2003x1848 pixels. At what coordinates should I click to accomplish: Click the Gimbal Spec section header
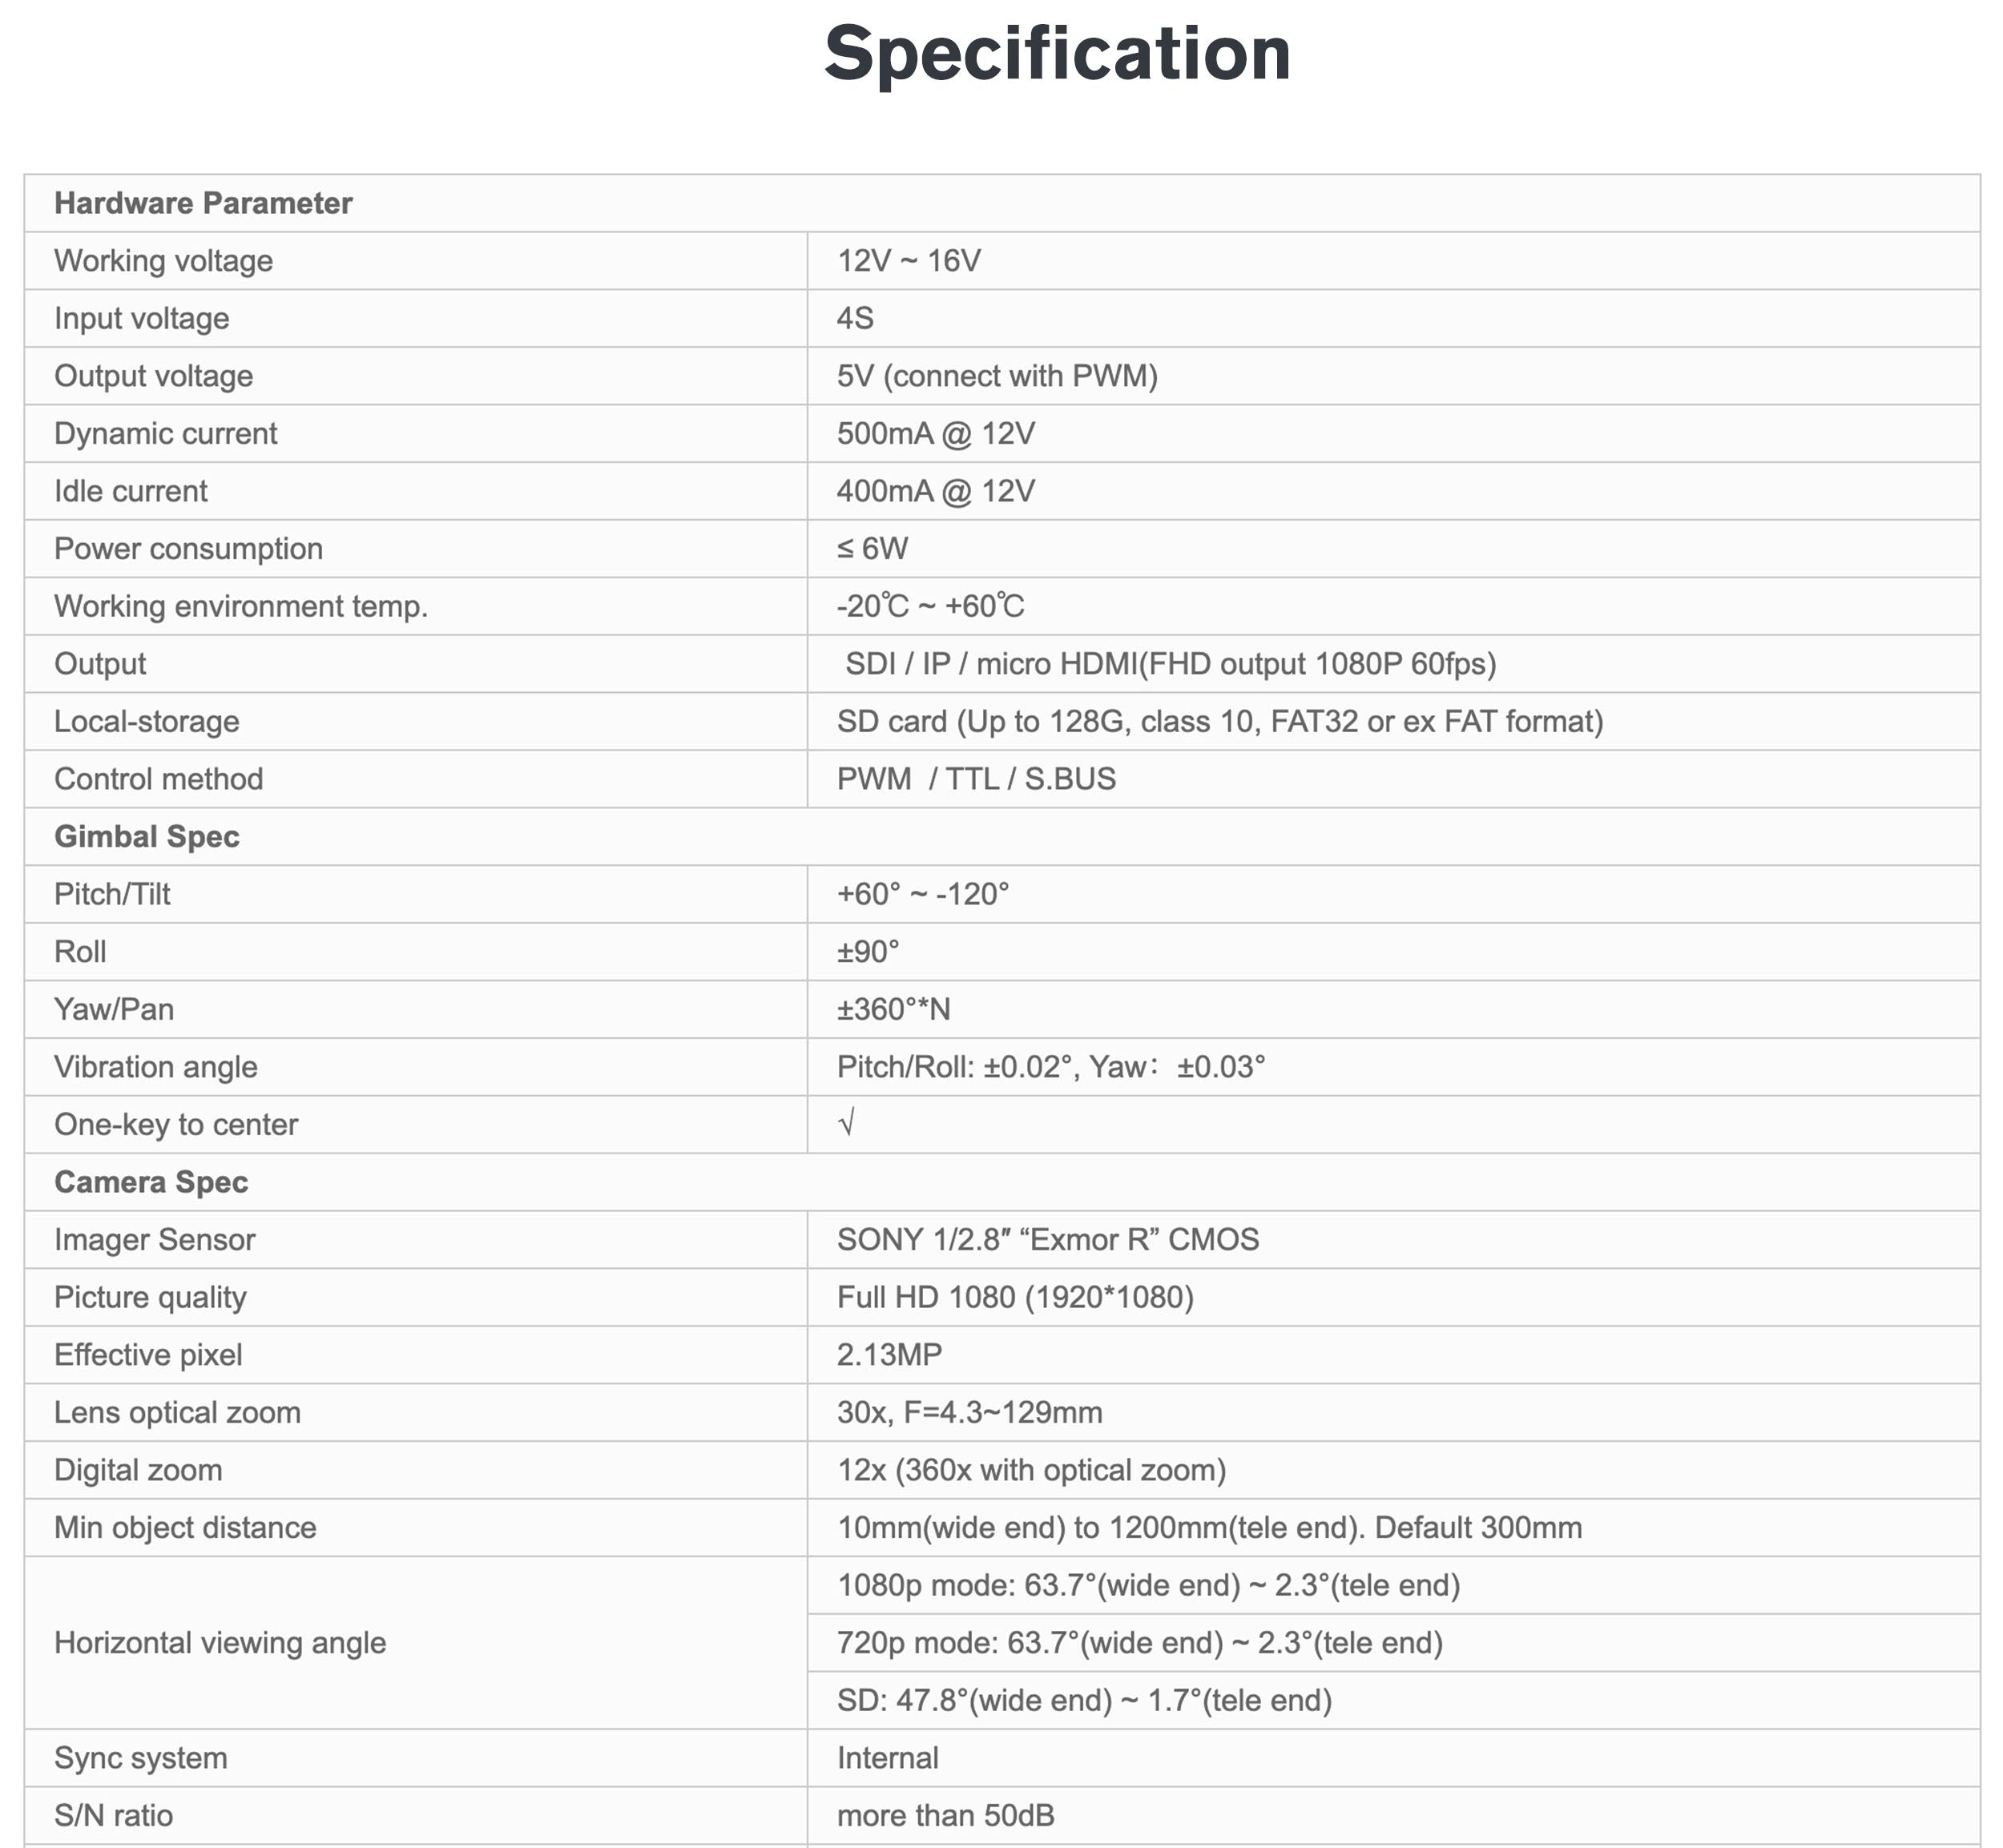point(147,837)
